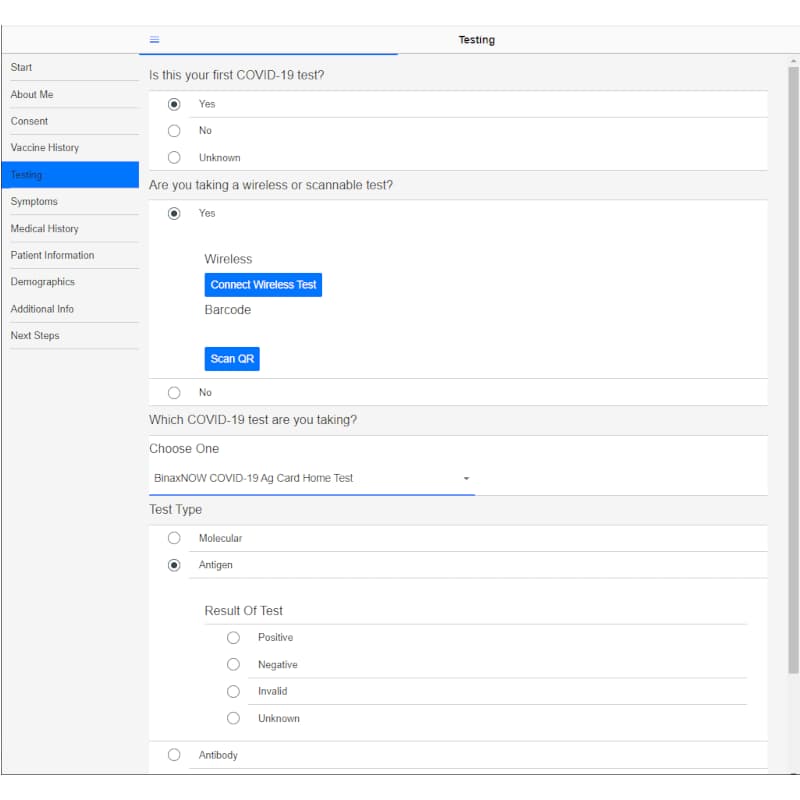Mark test result as Unknown
This screenshot has width=800, height=800.
[233, 718]
